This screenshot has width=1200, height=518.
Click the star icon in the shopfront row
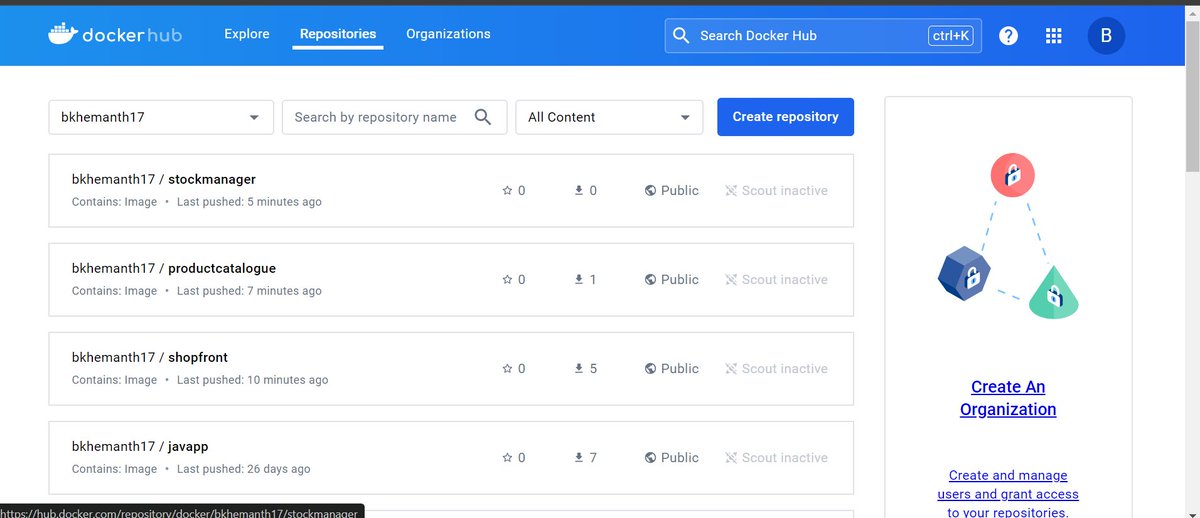(507, 368)
